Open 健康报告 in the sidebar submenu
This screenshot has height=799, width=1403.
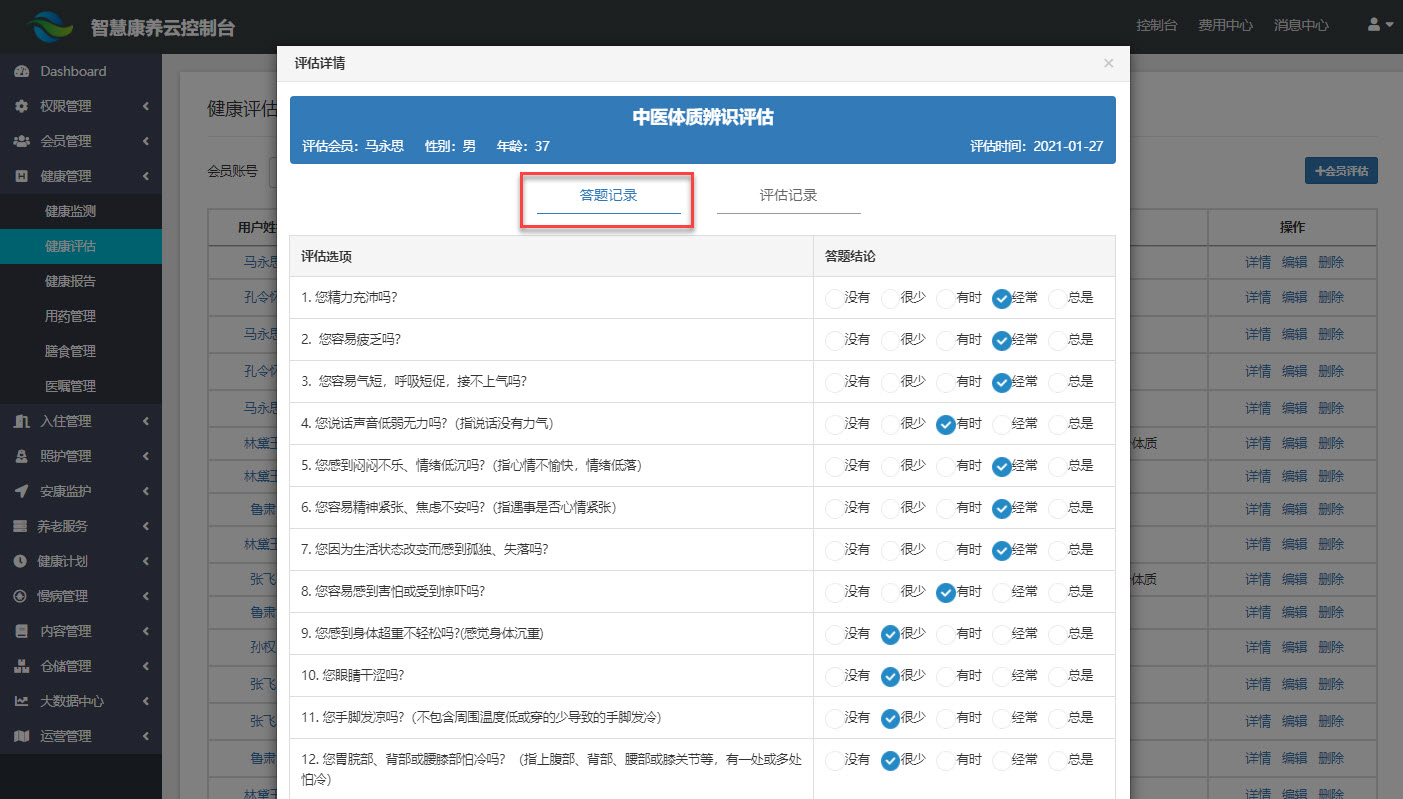[x=70, y=281]
